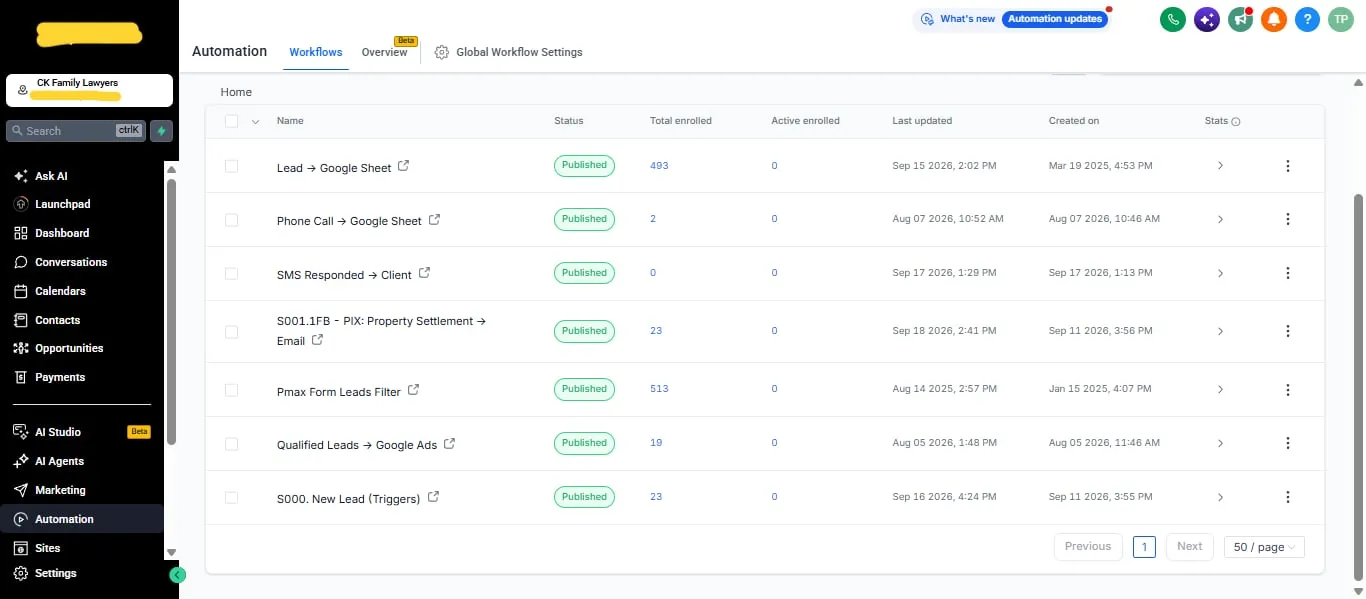
Task: Click the three-dot menu for Lead → Google Sheet
Action: click(x=1288, y=165)
